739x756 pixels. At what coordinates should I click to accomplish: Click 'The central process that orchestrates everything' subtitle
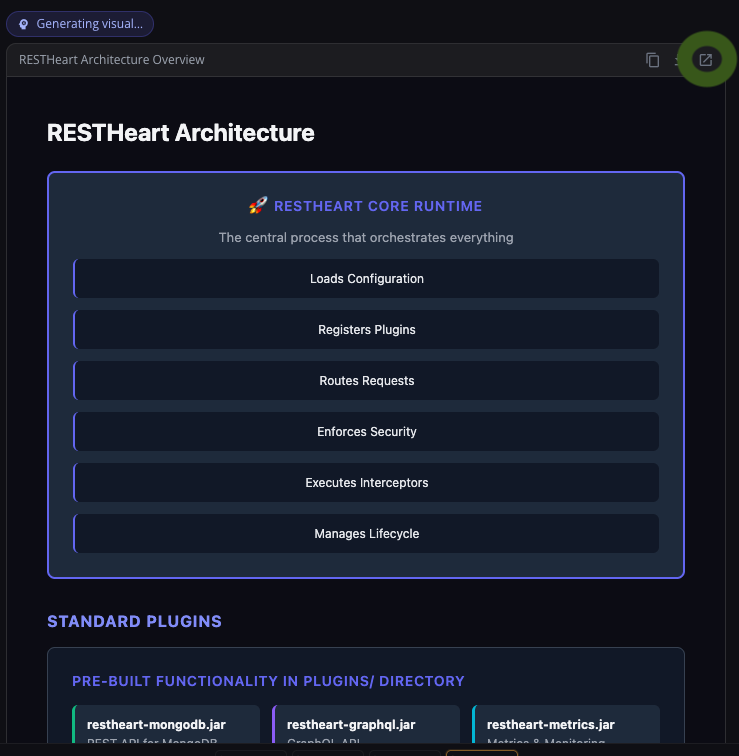click(x=366, y=238)
